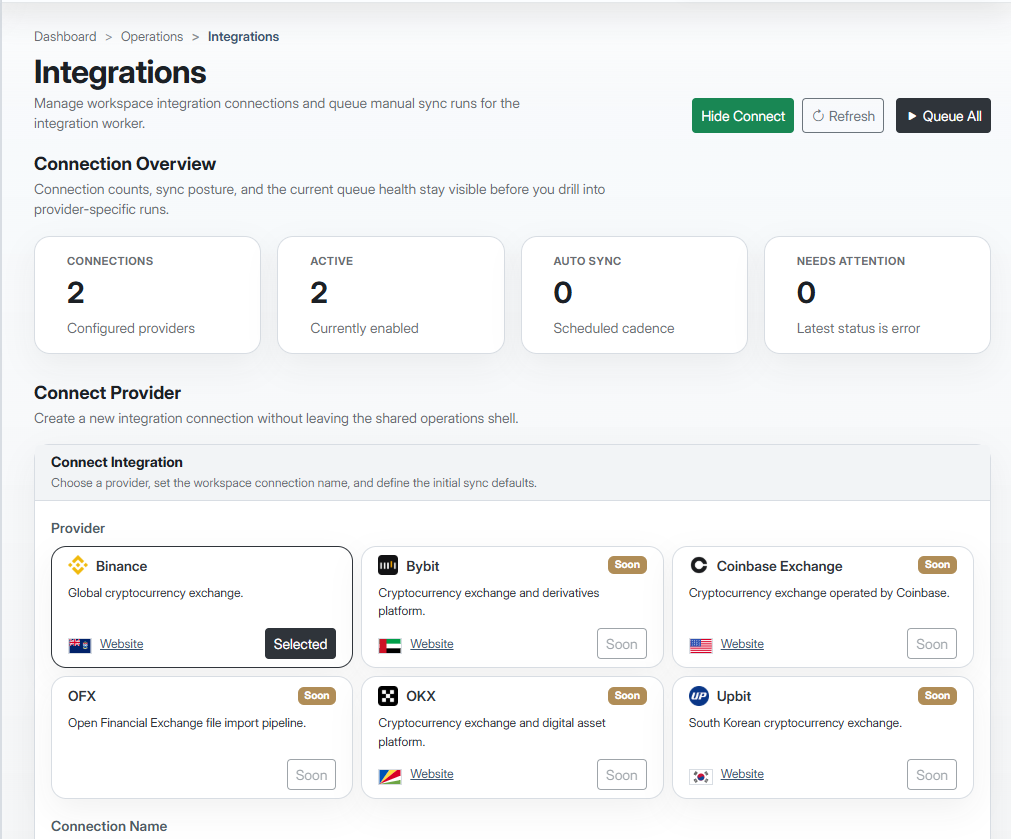Viewport: 1011px width, 839px height.
Task: Click the Bybit exchange logo icon
Action: 388,565
